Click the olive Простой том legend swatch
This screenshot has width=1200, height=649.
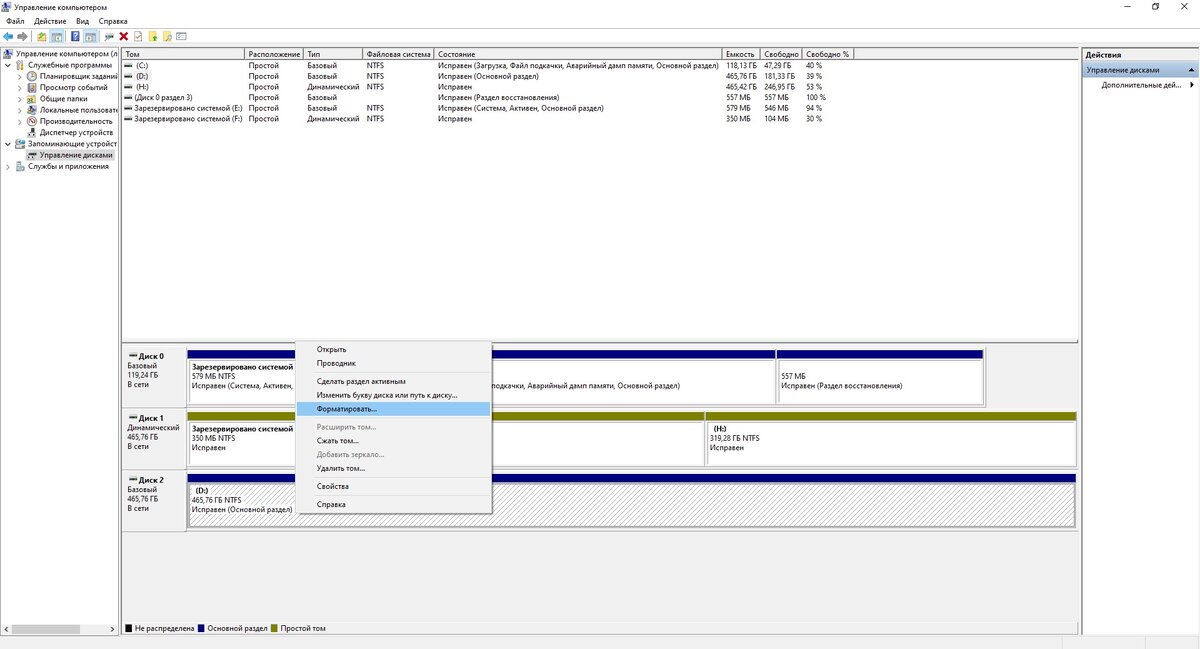[x=275, y=628]
